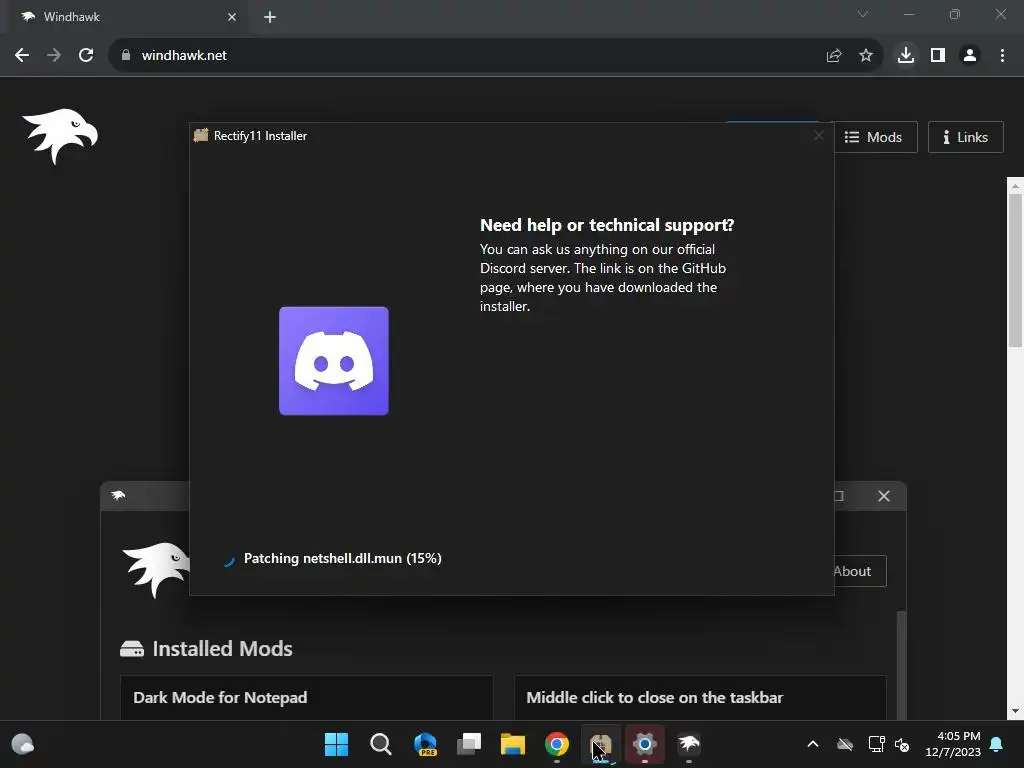Toggle Chrome side panel icon
The width and height of the screenshot is (1024, 768).
click(938, 56)
